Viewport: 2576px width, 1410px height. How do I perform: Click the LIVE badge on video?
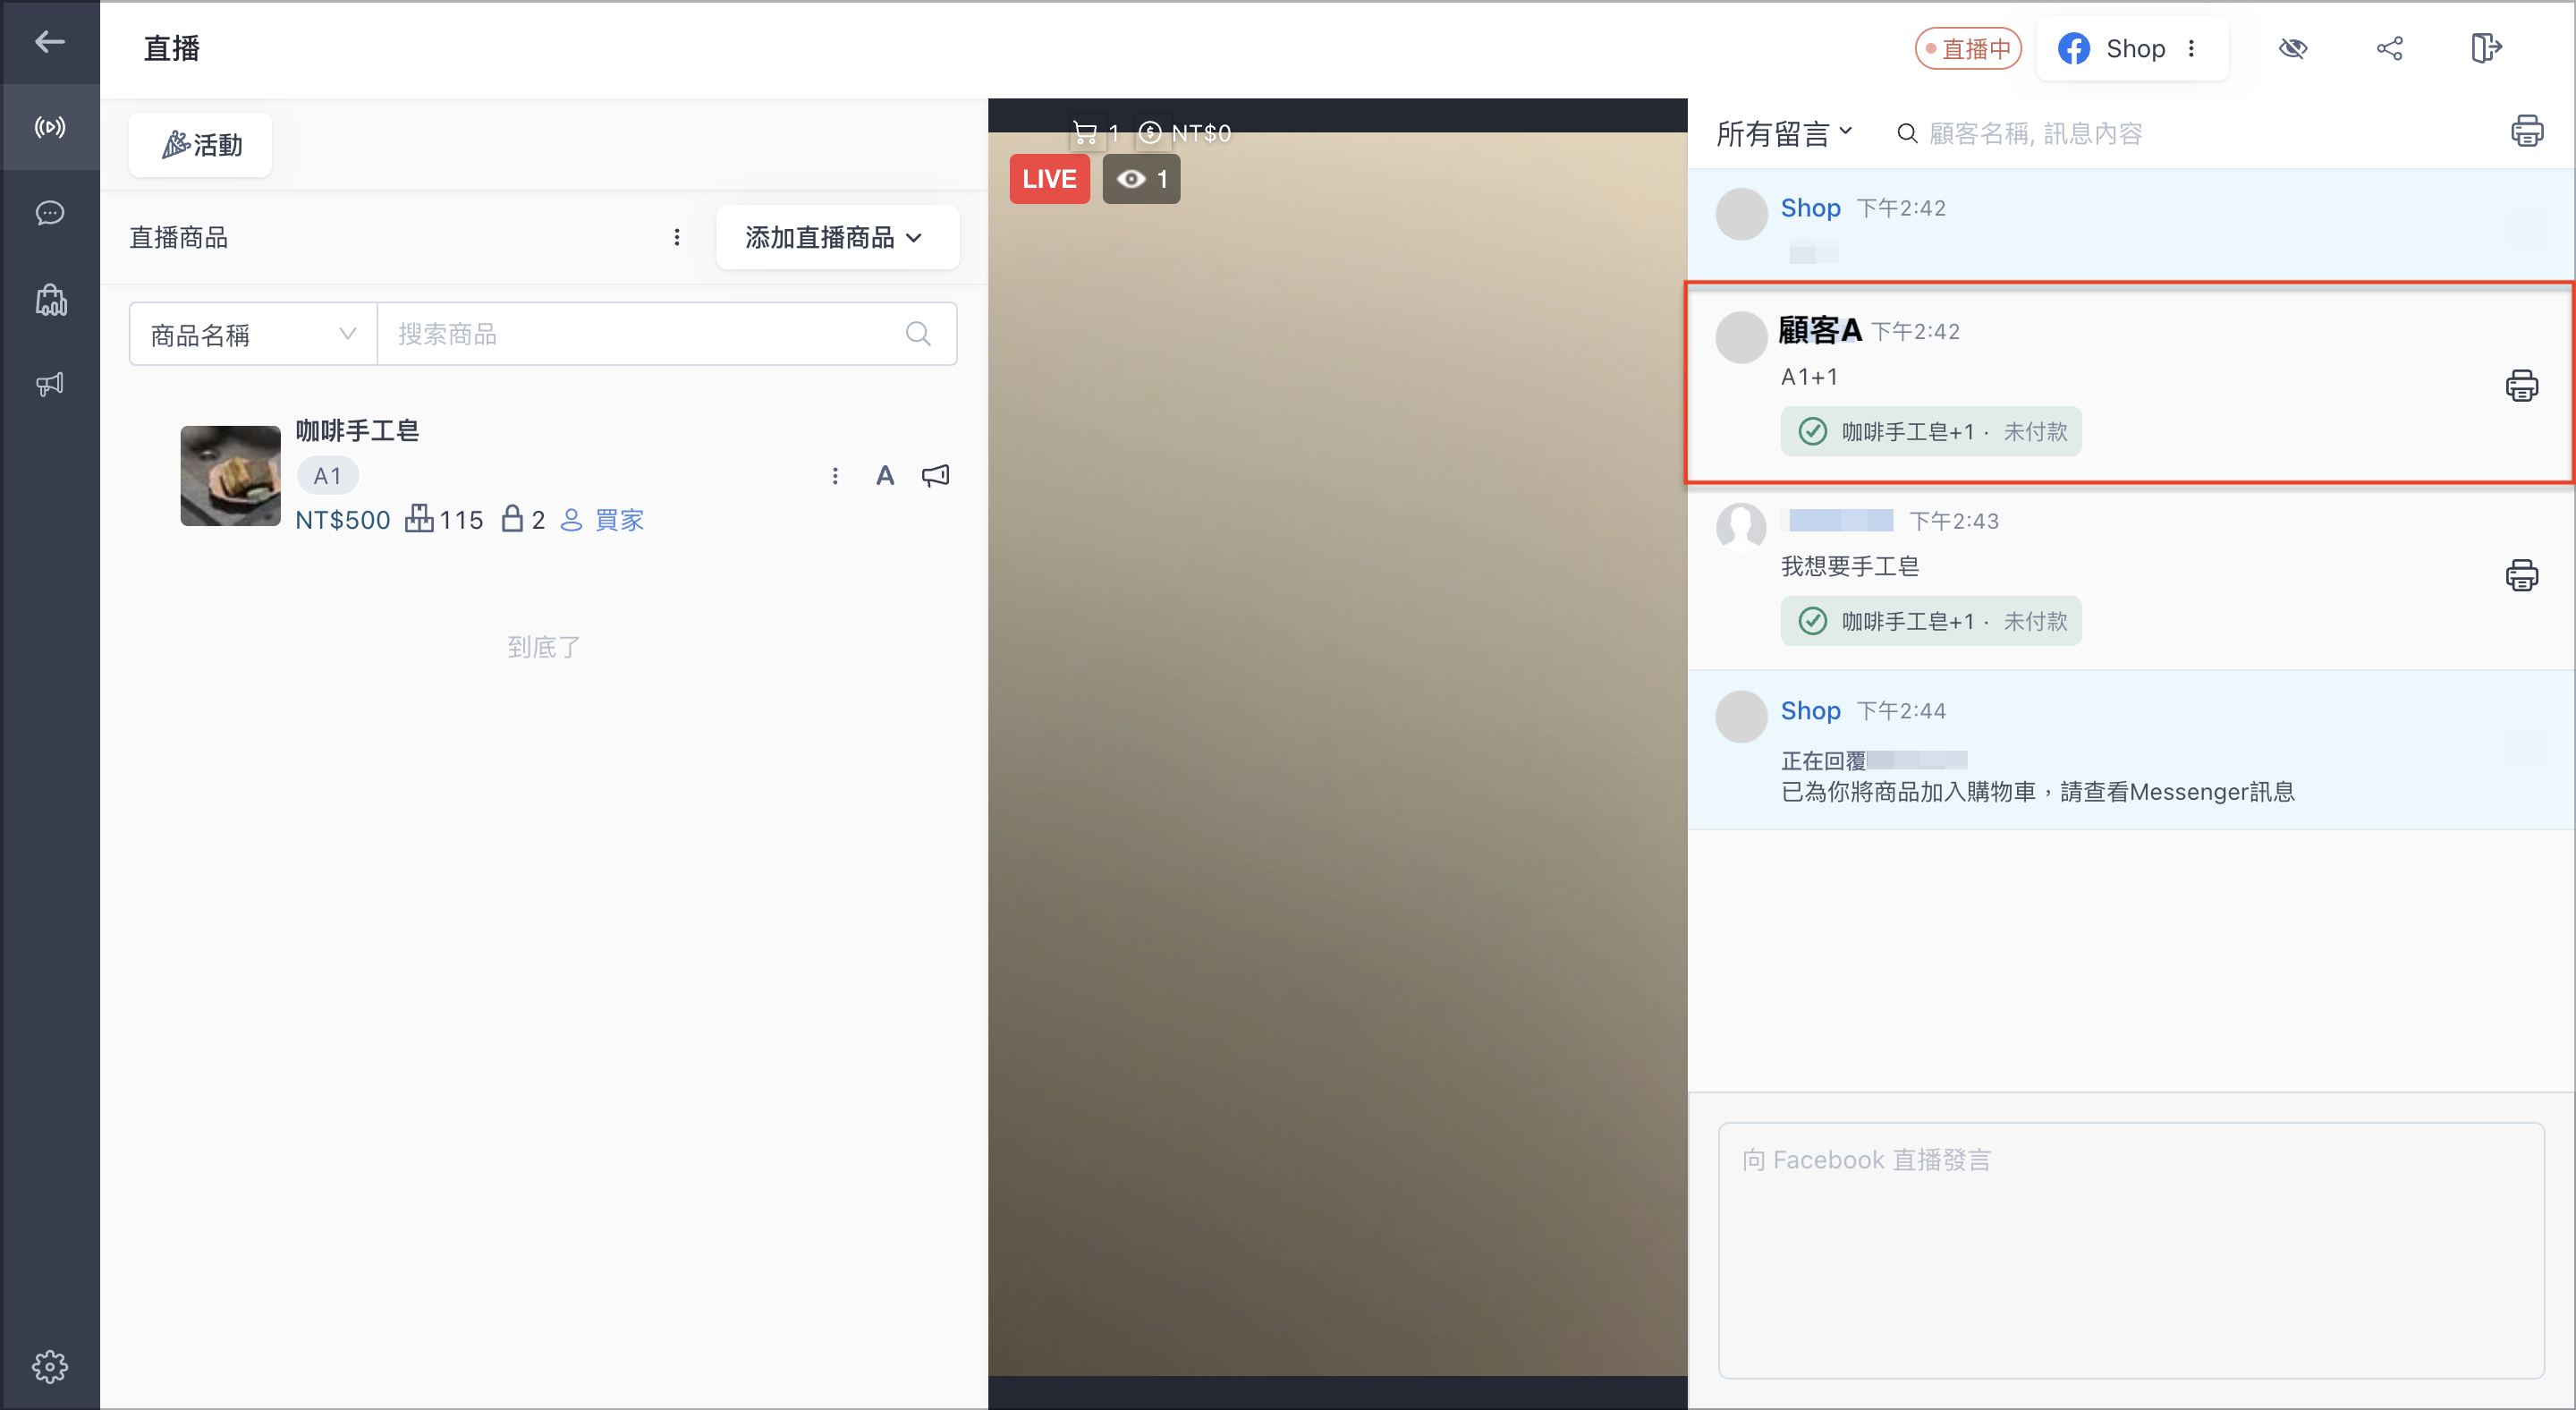click(1049, 180)
